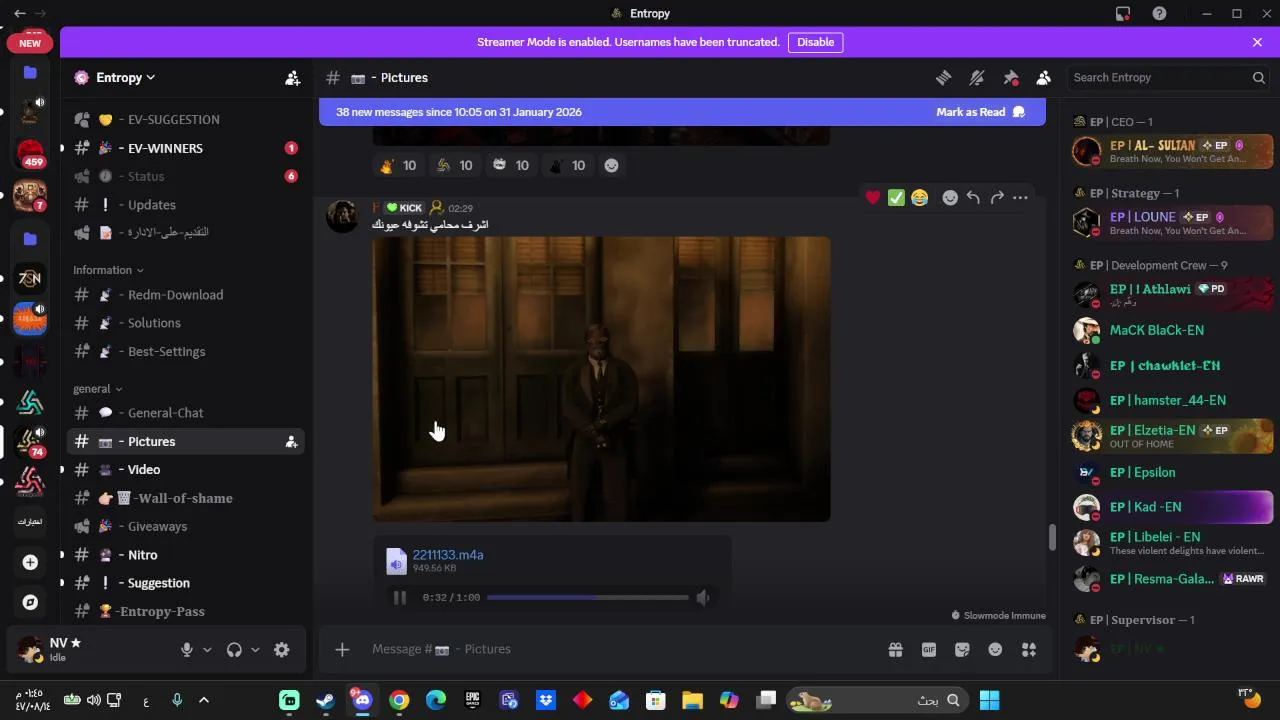Open the Giveaways channel

(186, 526)
